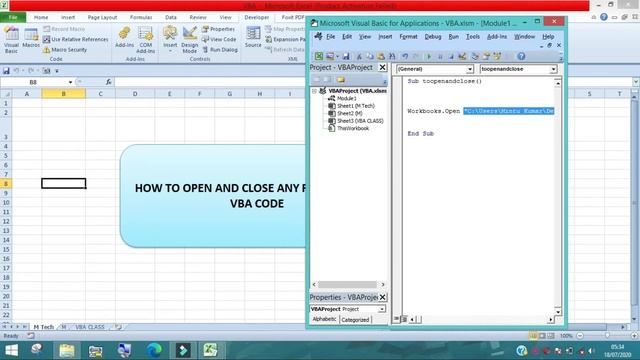Open the Debug menu in VBA editor

tap(433, 37)
